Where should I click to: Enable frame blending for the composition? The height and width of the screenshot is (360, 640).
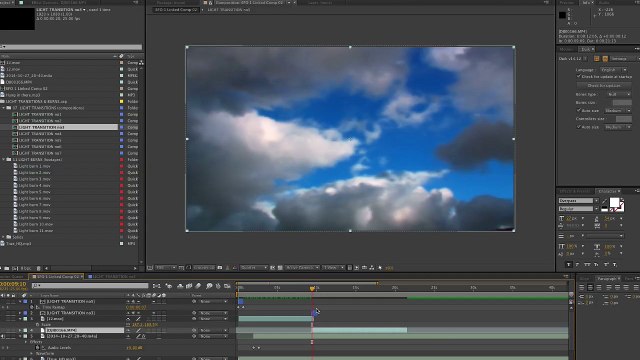pyautogui.click(x=189, y=286)
